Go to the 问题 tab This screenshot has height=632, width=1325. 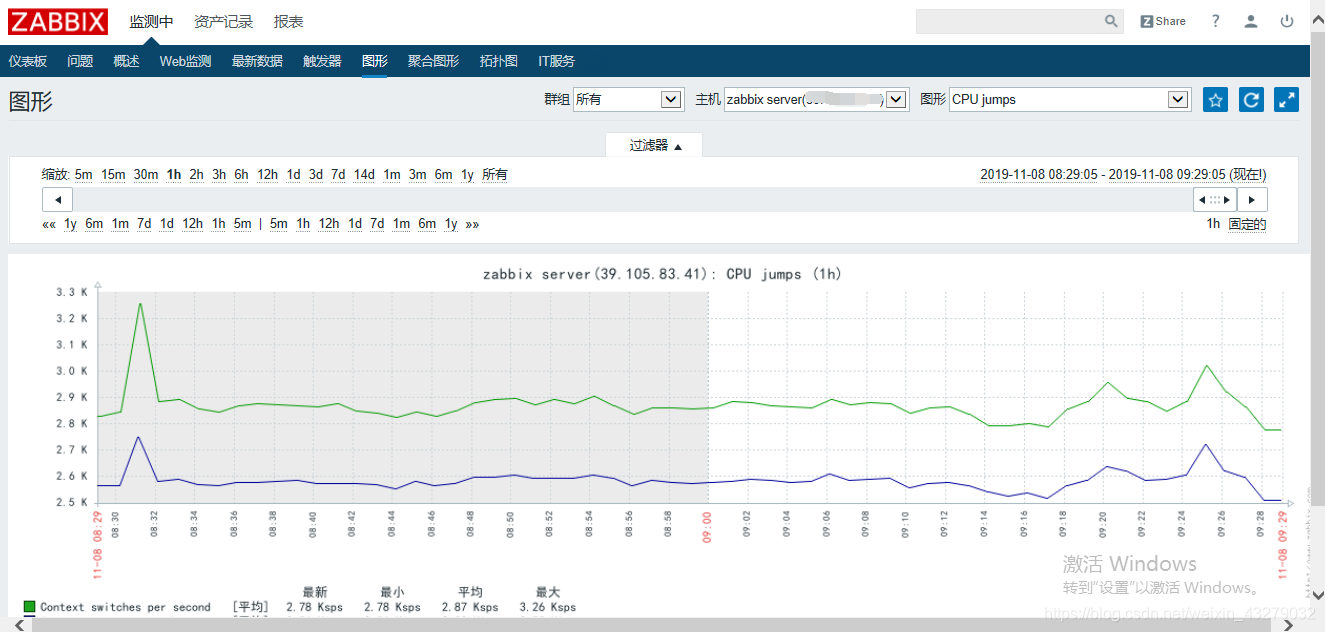pyautogui.click(x=80, y=61)
